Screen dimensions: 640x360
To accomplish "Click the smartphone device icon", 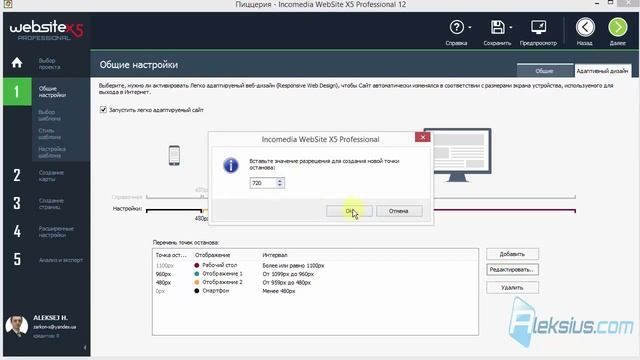I will pyautogui.click(x=174, y=156).
